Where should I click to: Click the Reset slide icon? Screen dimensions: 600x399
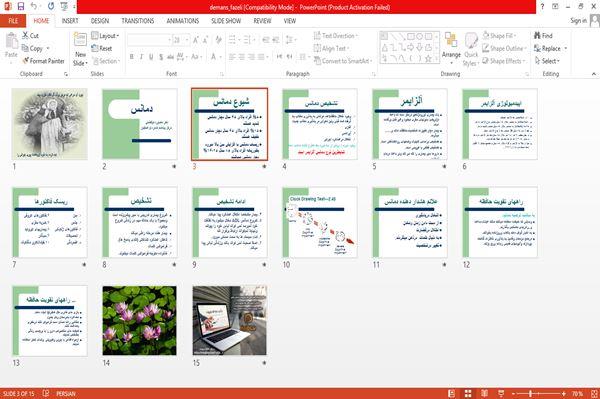point(95,48)
